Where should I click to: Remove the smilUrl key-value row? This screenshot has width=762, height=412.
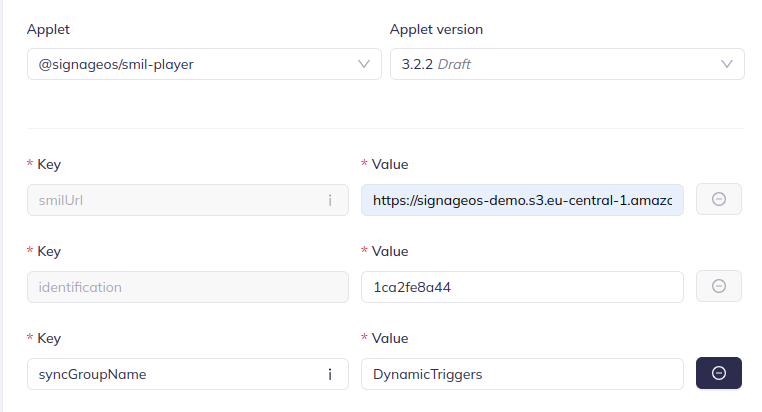point(718,200)
